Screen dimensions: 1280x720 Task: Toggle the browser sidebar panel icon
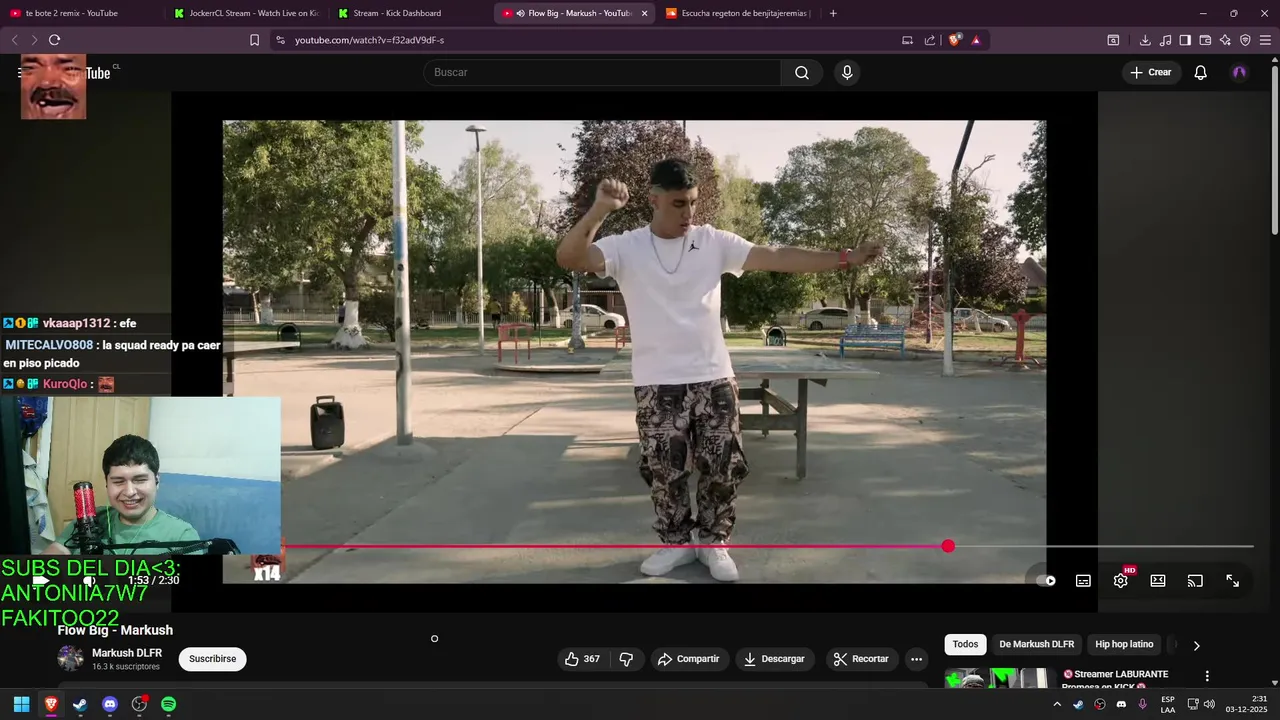1185,40
